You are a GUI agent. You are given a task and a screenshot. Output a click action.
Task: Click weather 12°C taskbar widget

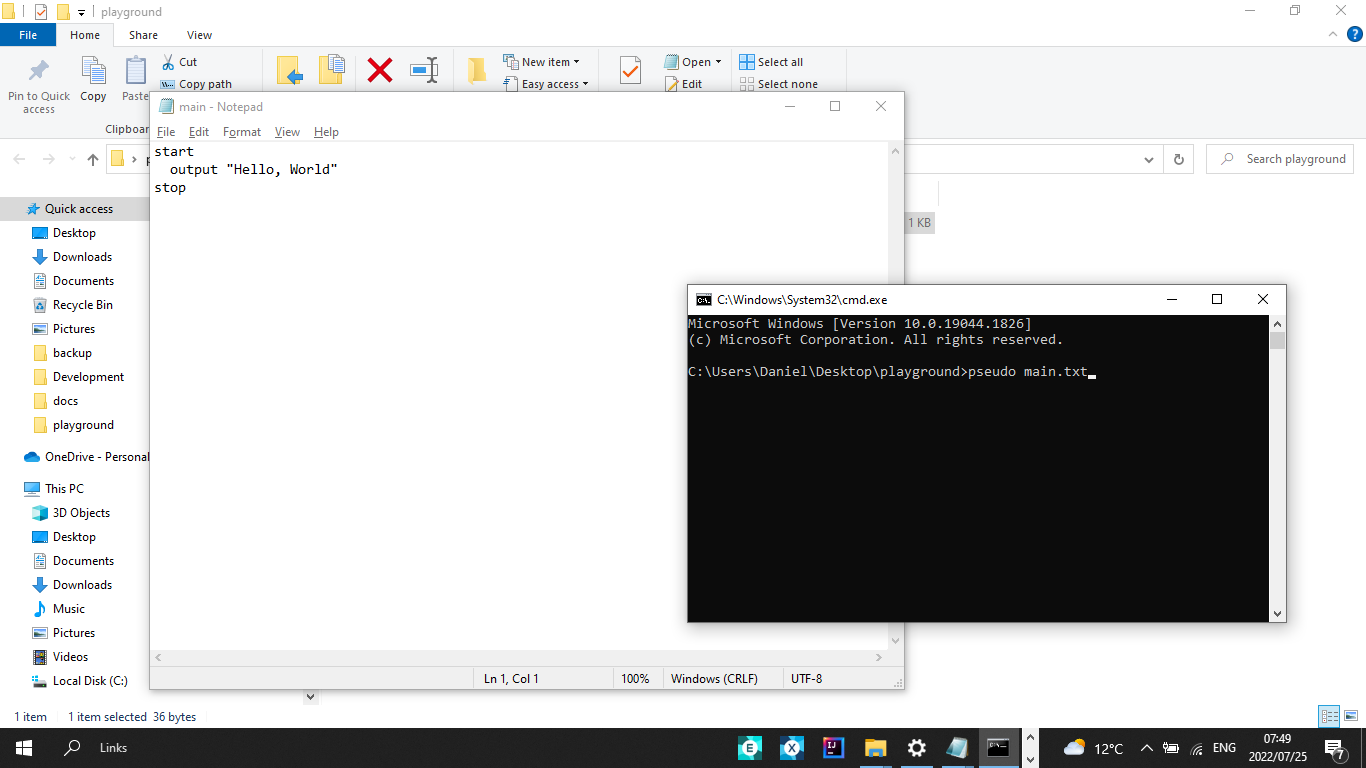coord(1093,747)
